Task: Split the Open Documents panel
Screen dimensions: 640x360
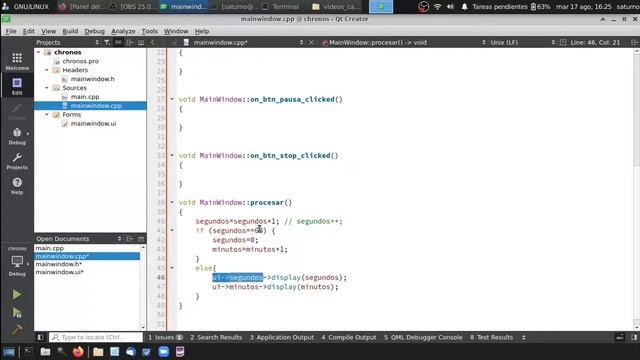Action: click(129, 239)
